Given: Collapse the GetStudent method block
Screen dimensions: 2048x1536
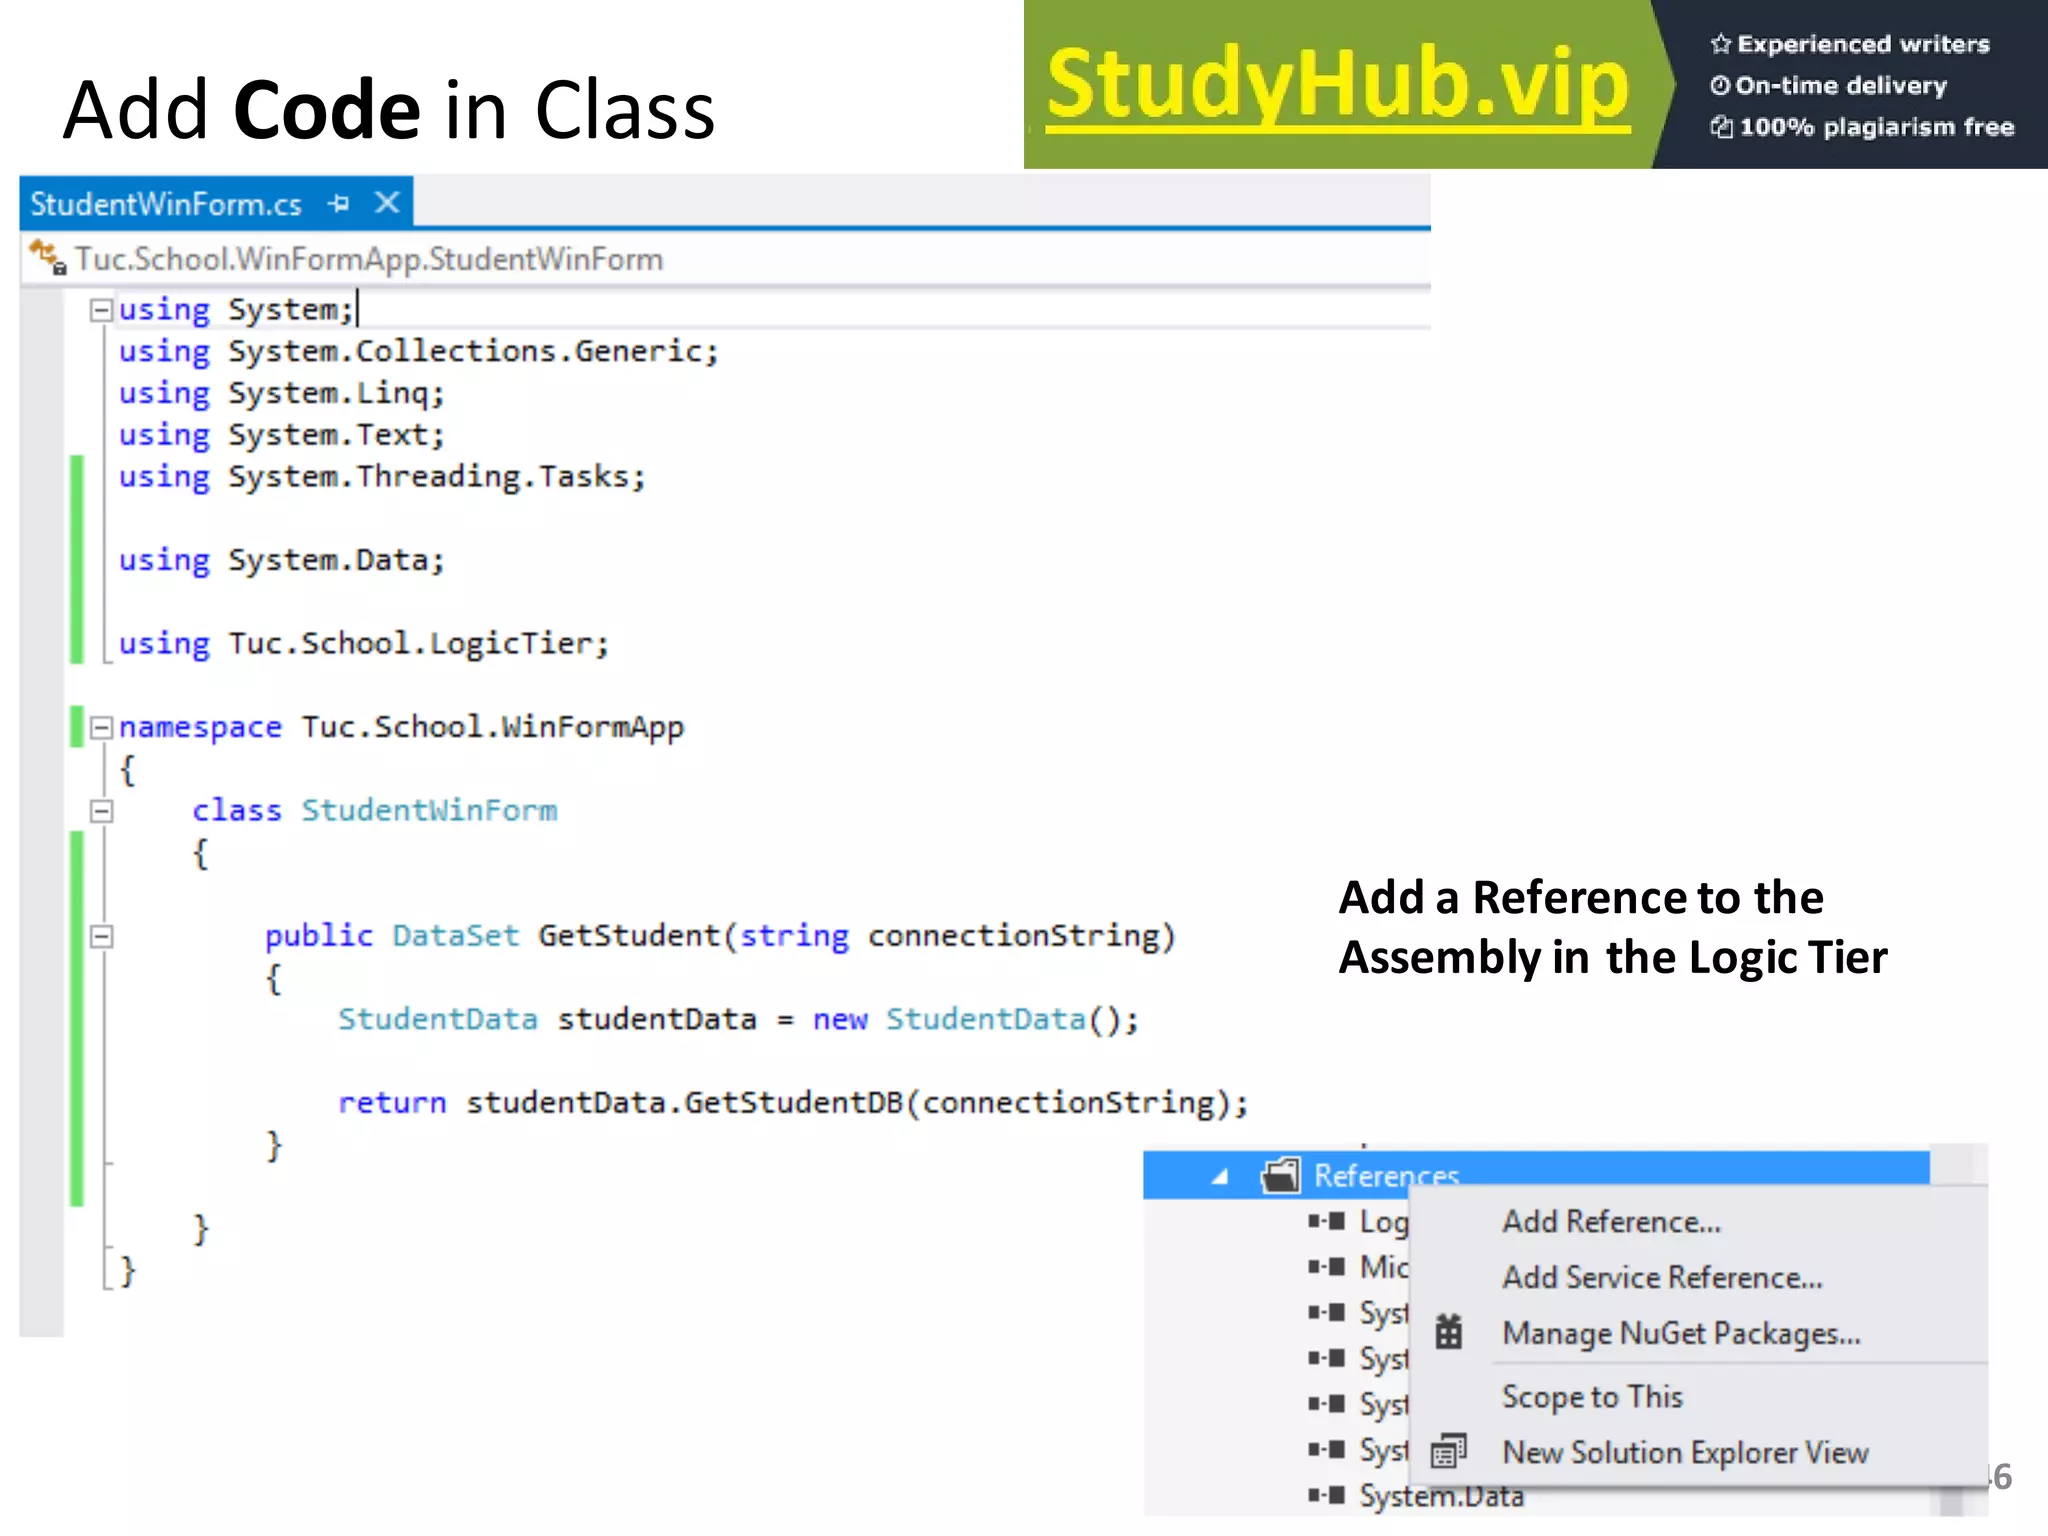Looking at the screenshot, I should tap(100, 937).
